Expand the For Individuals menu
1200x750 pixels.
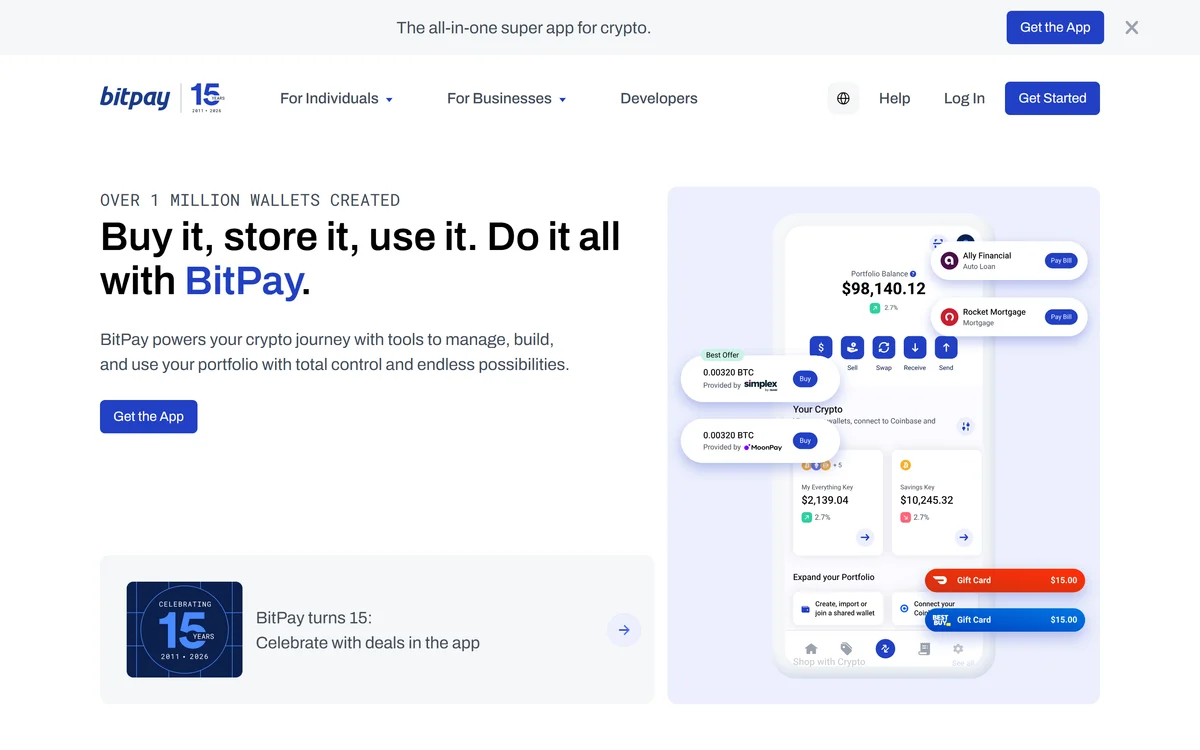coord(336,98)
